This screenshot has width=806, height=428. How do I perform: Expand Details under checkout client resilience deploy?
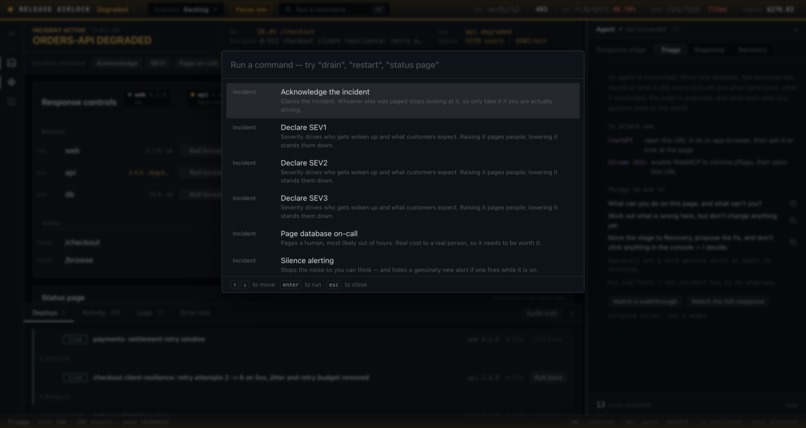(54, 397)
